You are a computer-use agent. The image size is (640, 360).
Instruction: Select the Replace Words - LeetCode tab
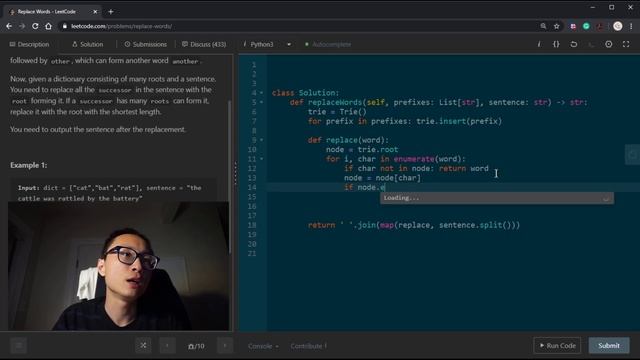[52, 12]
